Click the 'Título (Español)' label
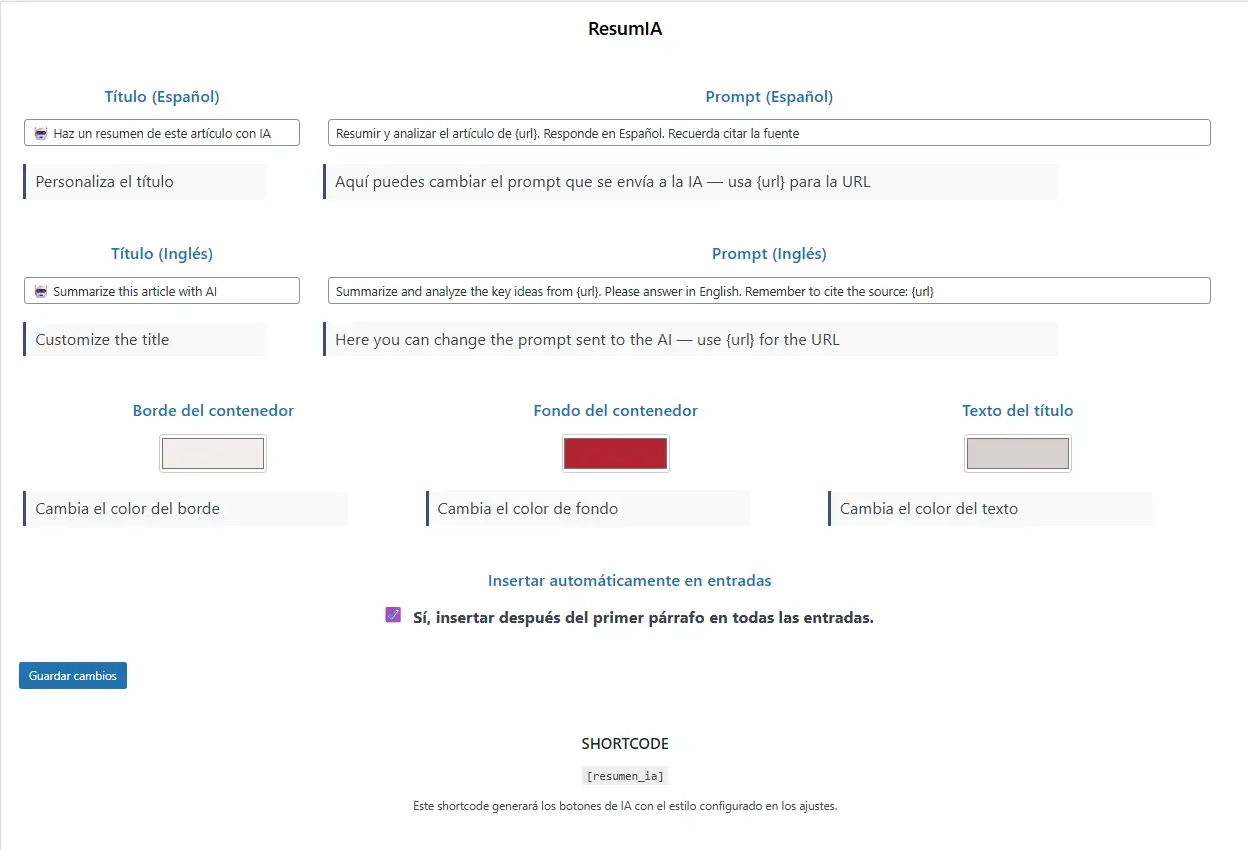The height and width of the screenshot is (850, 1248). pyautogui.click(x=162, y=97)
